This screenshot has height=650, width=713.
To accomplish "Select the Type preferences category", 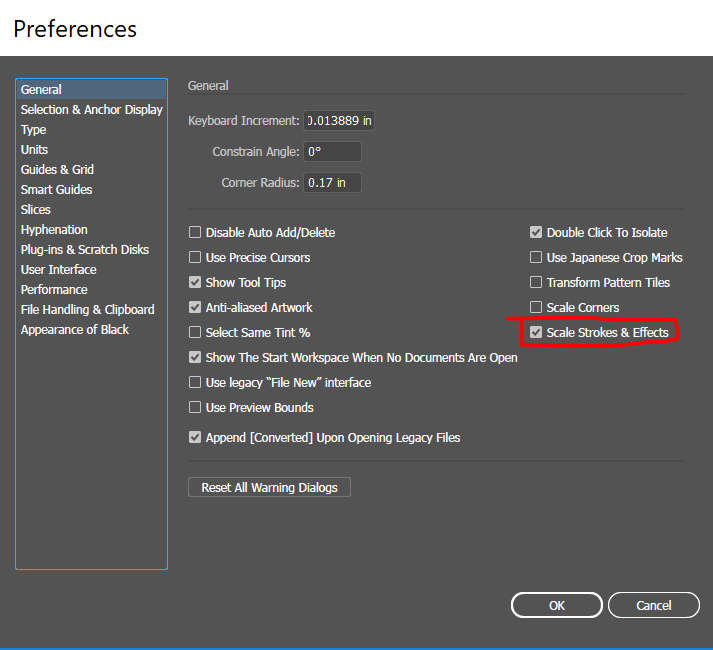I will click(x=34, y=130).
